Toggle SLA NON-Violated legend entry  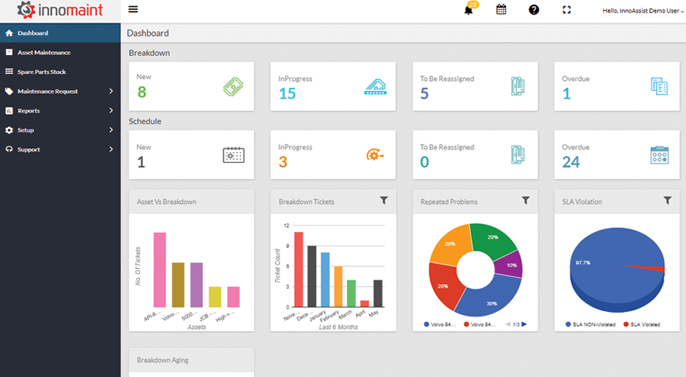point(590,325)
